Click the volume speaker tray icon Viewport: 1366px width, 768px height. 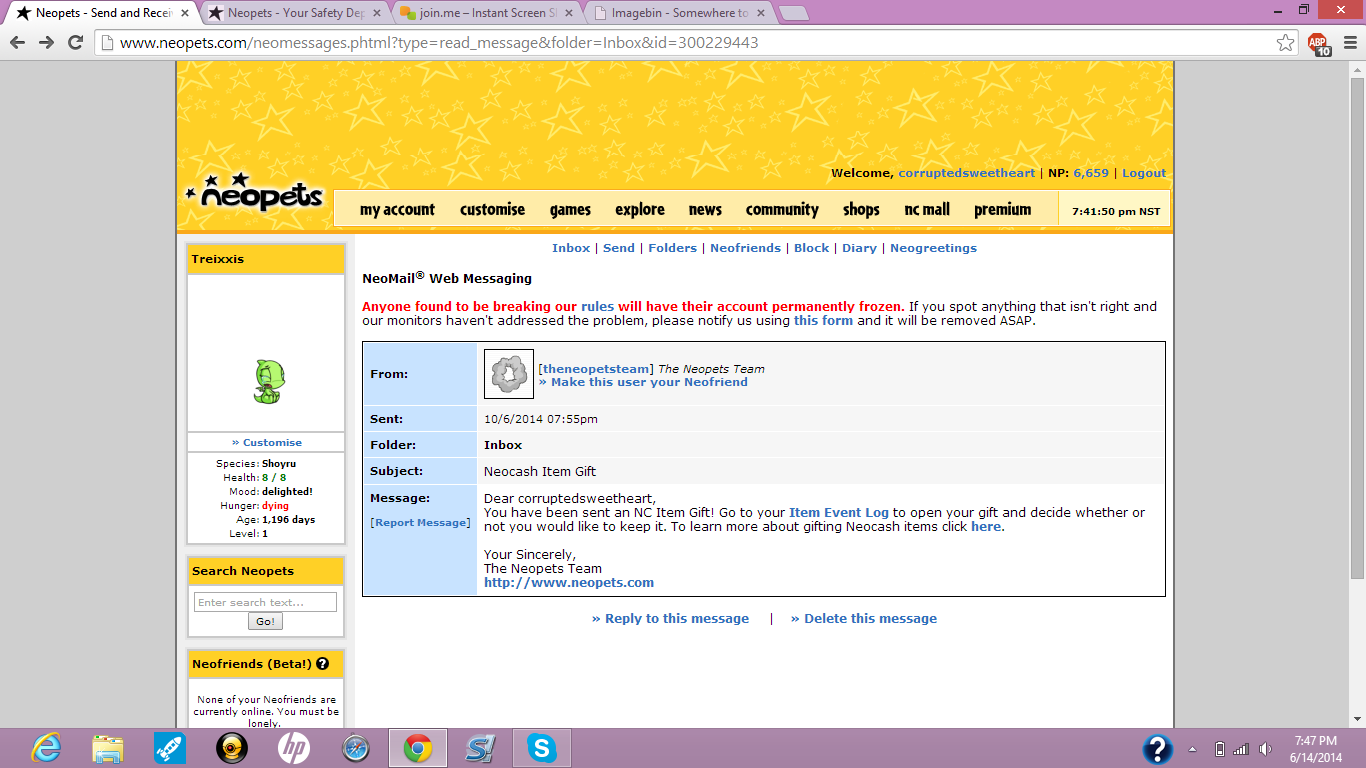coord(1266,749)
